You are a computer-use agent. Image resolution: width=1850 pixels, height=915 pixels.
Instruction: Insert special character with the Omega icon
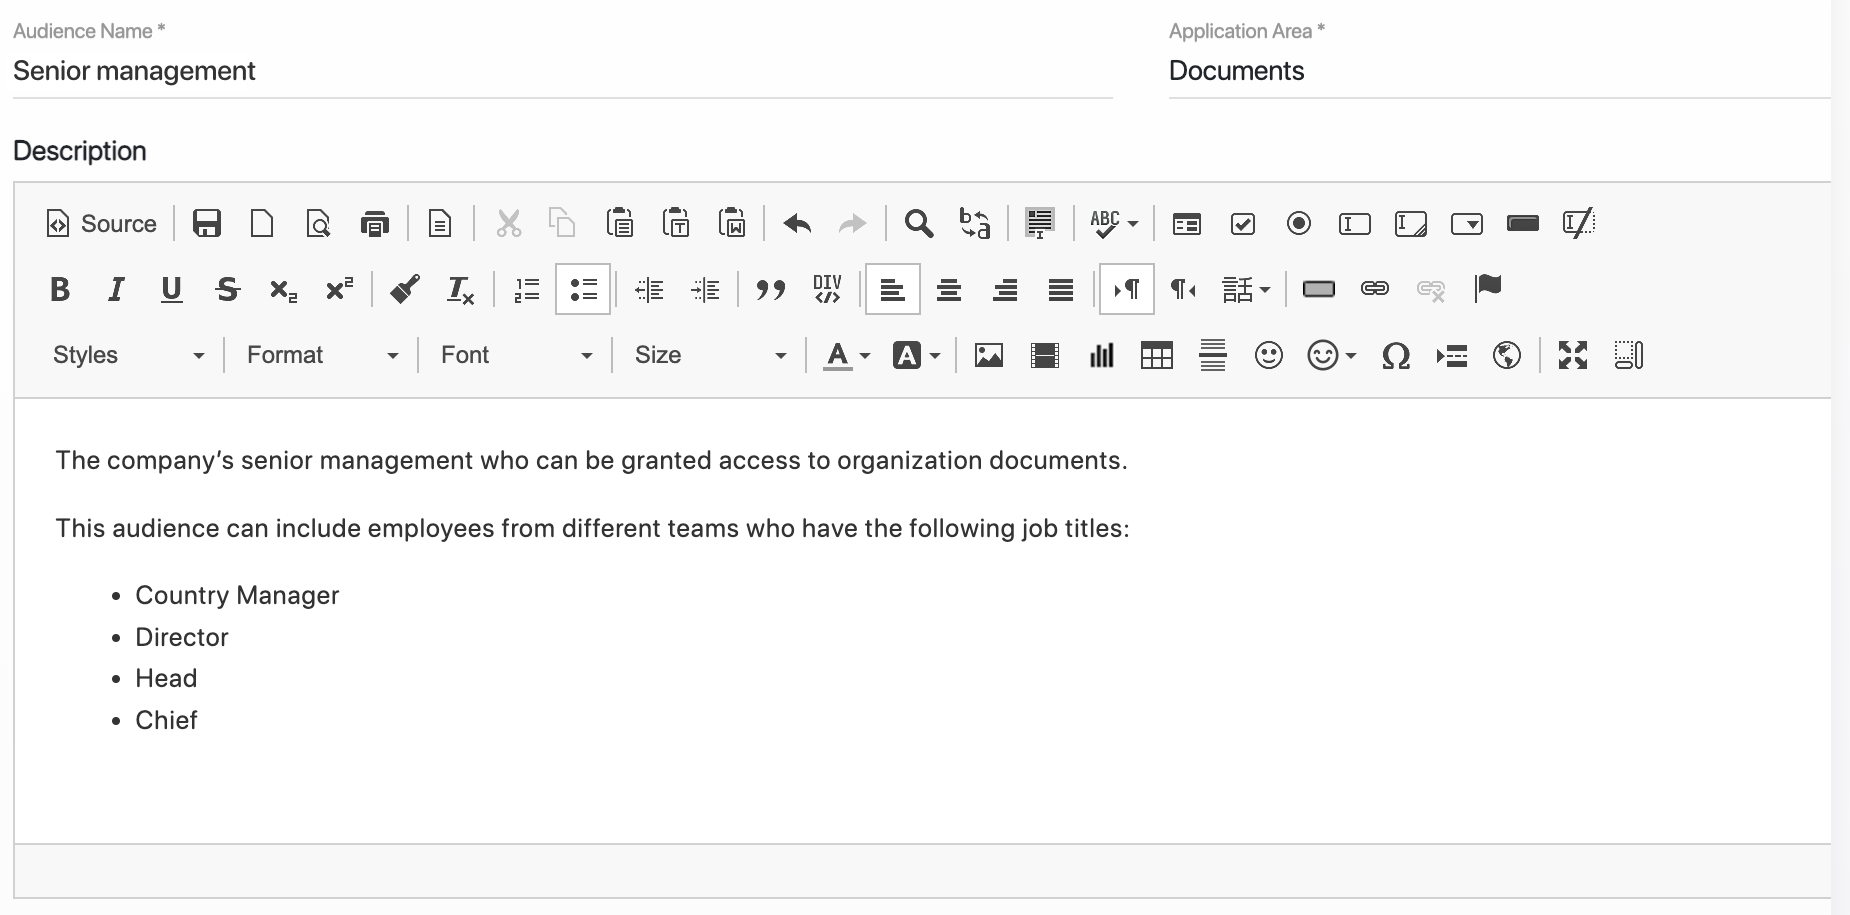click(1395, 355)
